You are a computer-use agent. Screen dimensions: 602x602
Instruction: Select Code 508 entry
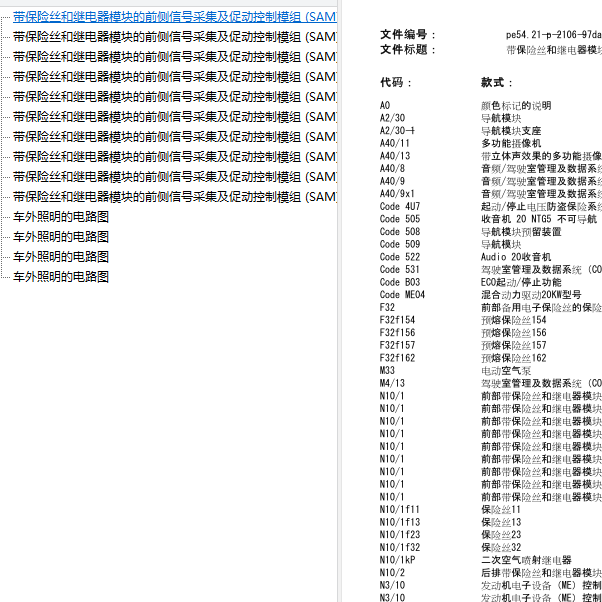pyautogui.click(x=400, y=232)
